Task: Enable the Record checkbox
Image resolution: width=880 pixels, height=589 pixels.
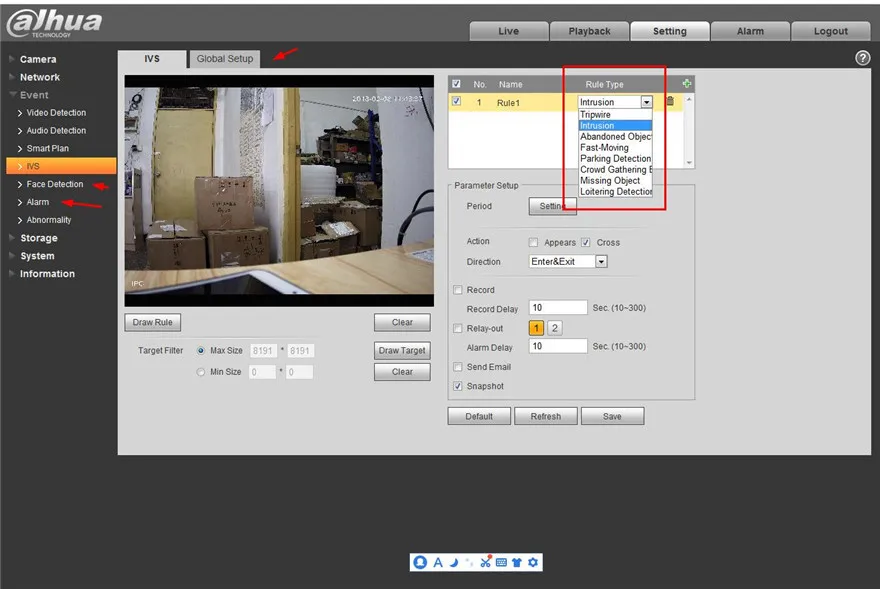Action: click(458, 290)
